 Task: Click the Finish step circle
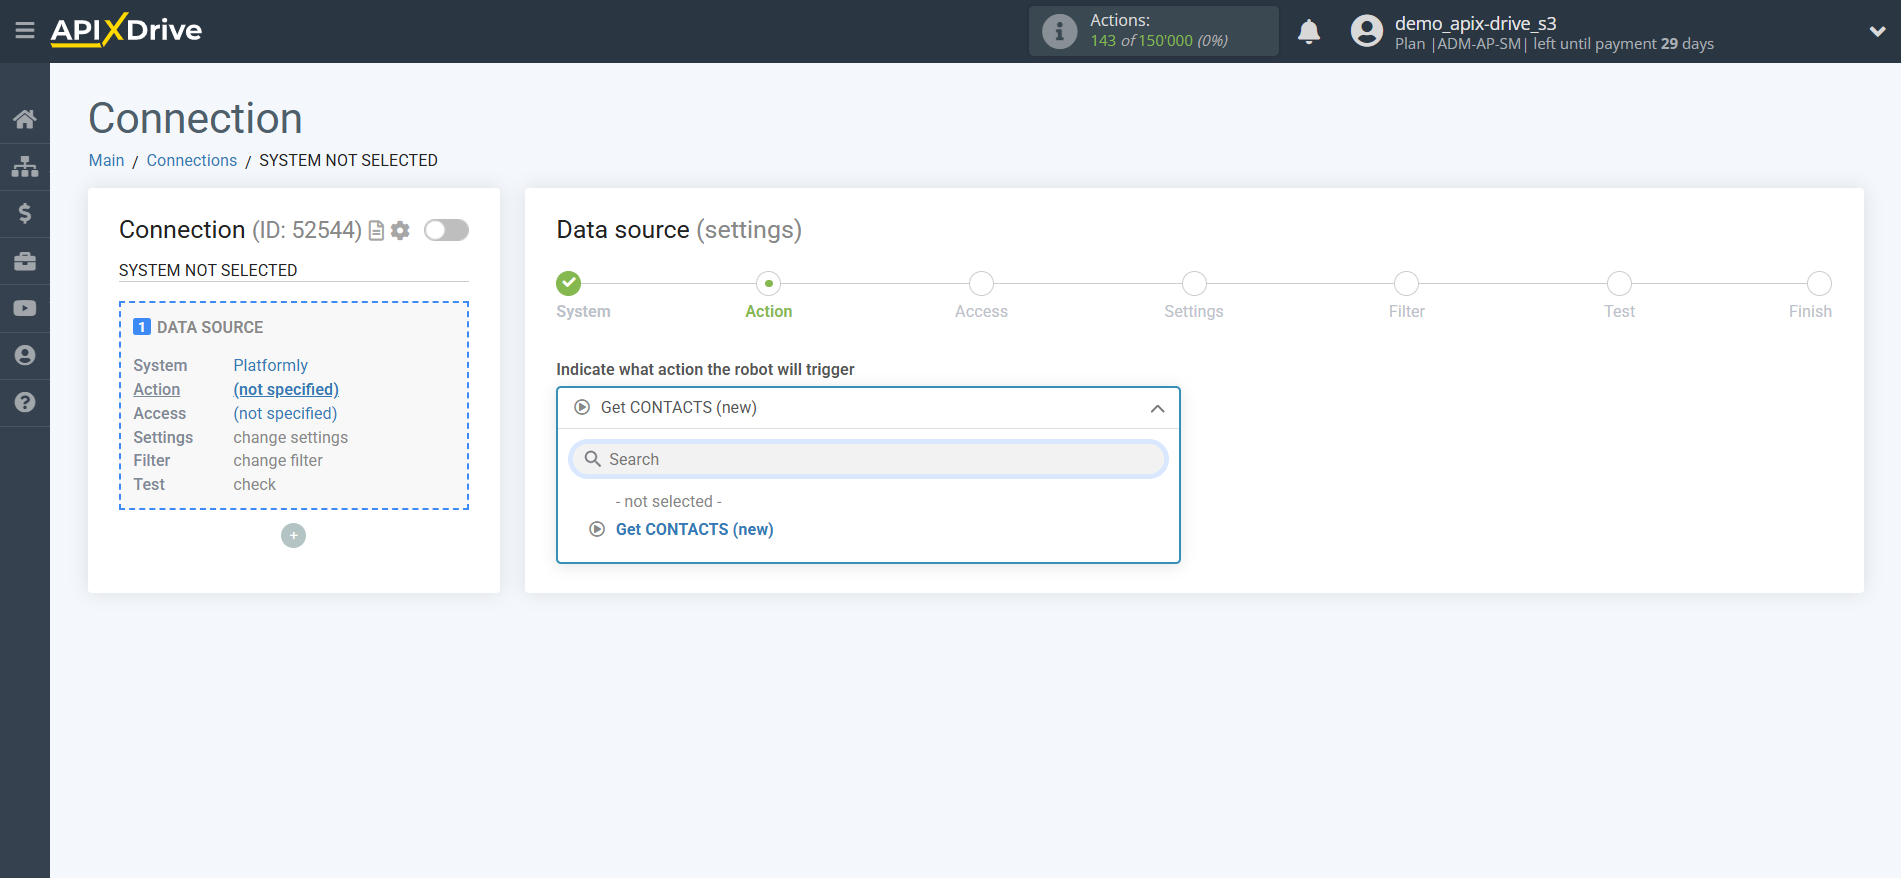click(1819, 283)
